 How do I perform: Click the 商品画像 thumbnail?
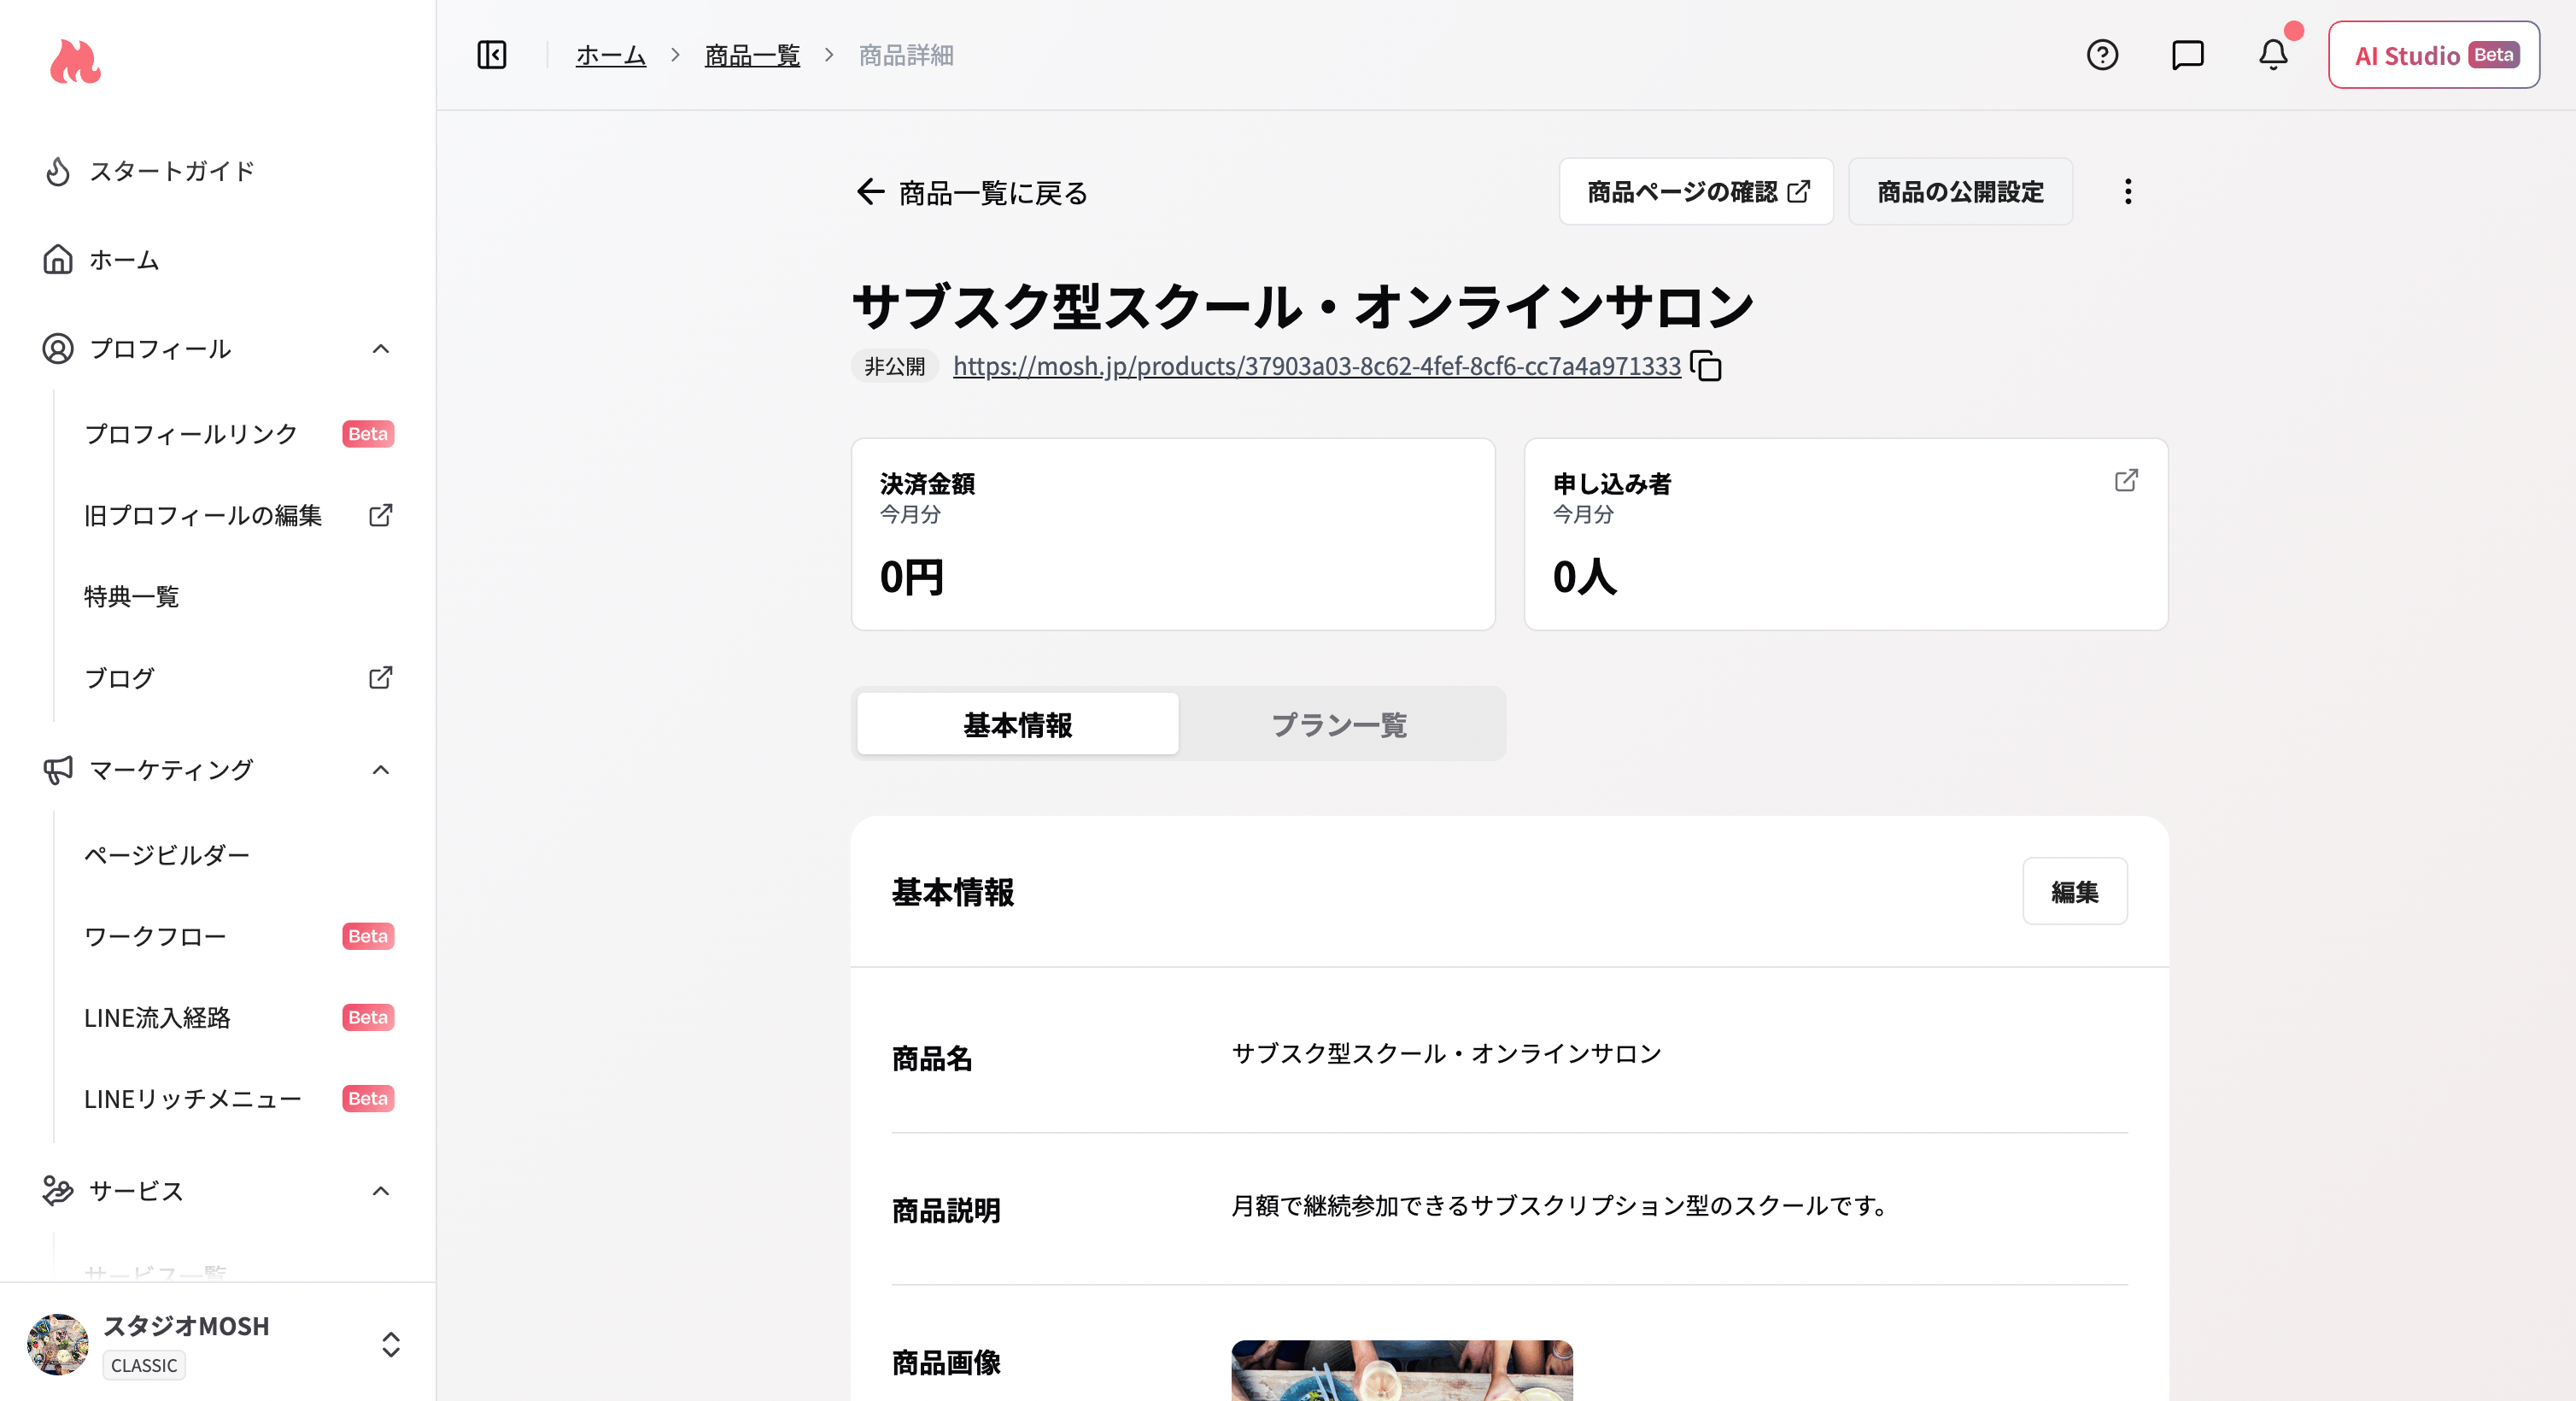[x=1402, y=1370]
